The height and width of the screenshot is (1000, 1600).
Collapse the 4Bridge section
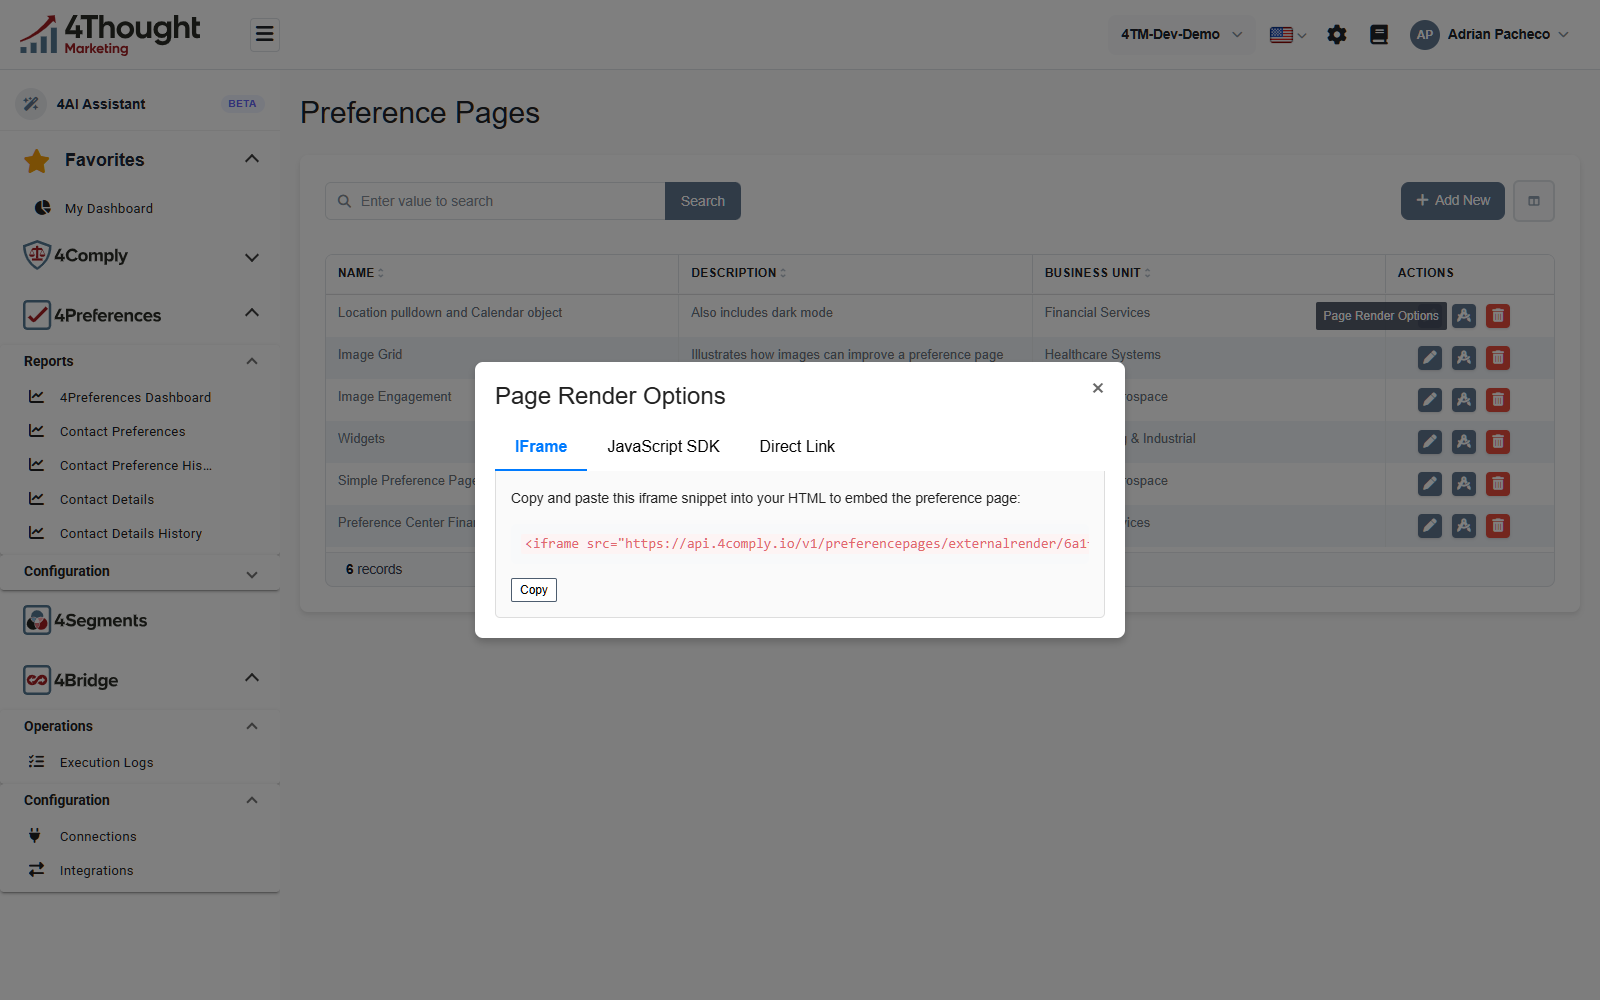pyautogui.click(x=252, y=678)
